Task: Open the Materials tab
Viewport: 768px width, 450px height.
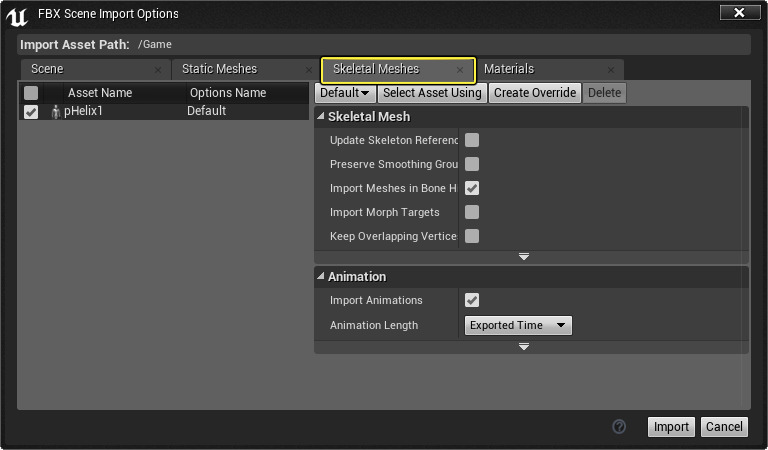Action: pos(509,69)
